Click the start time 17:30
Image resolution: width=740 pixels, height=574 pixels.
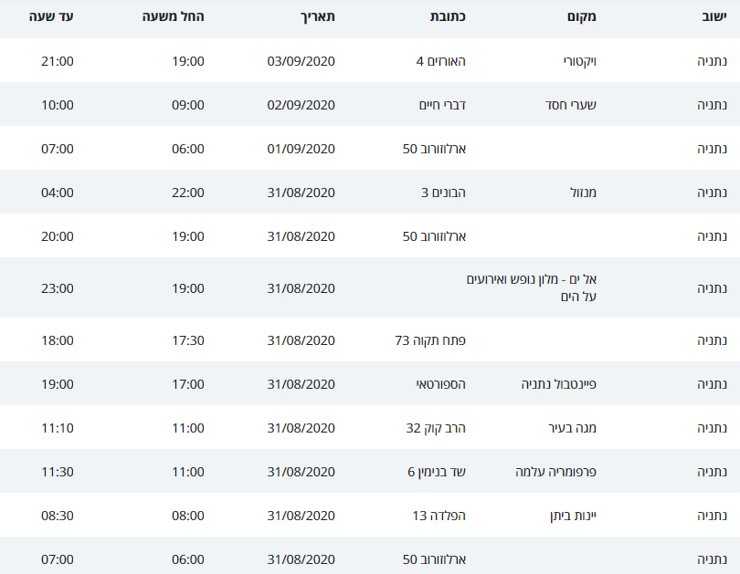(188, 340)
